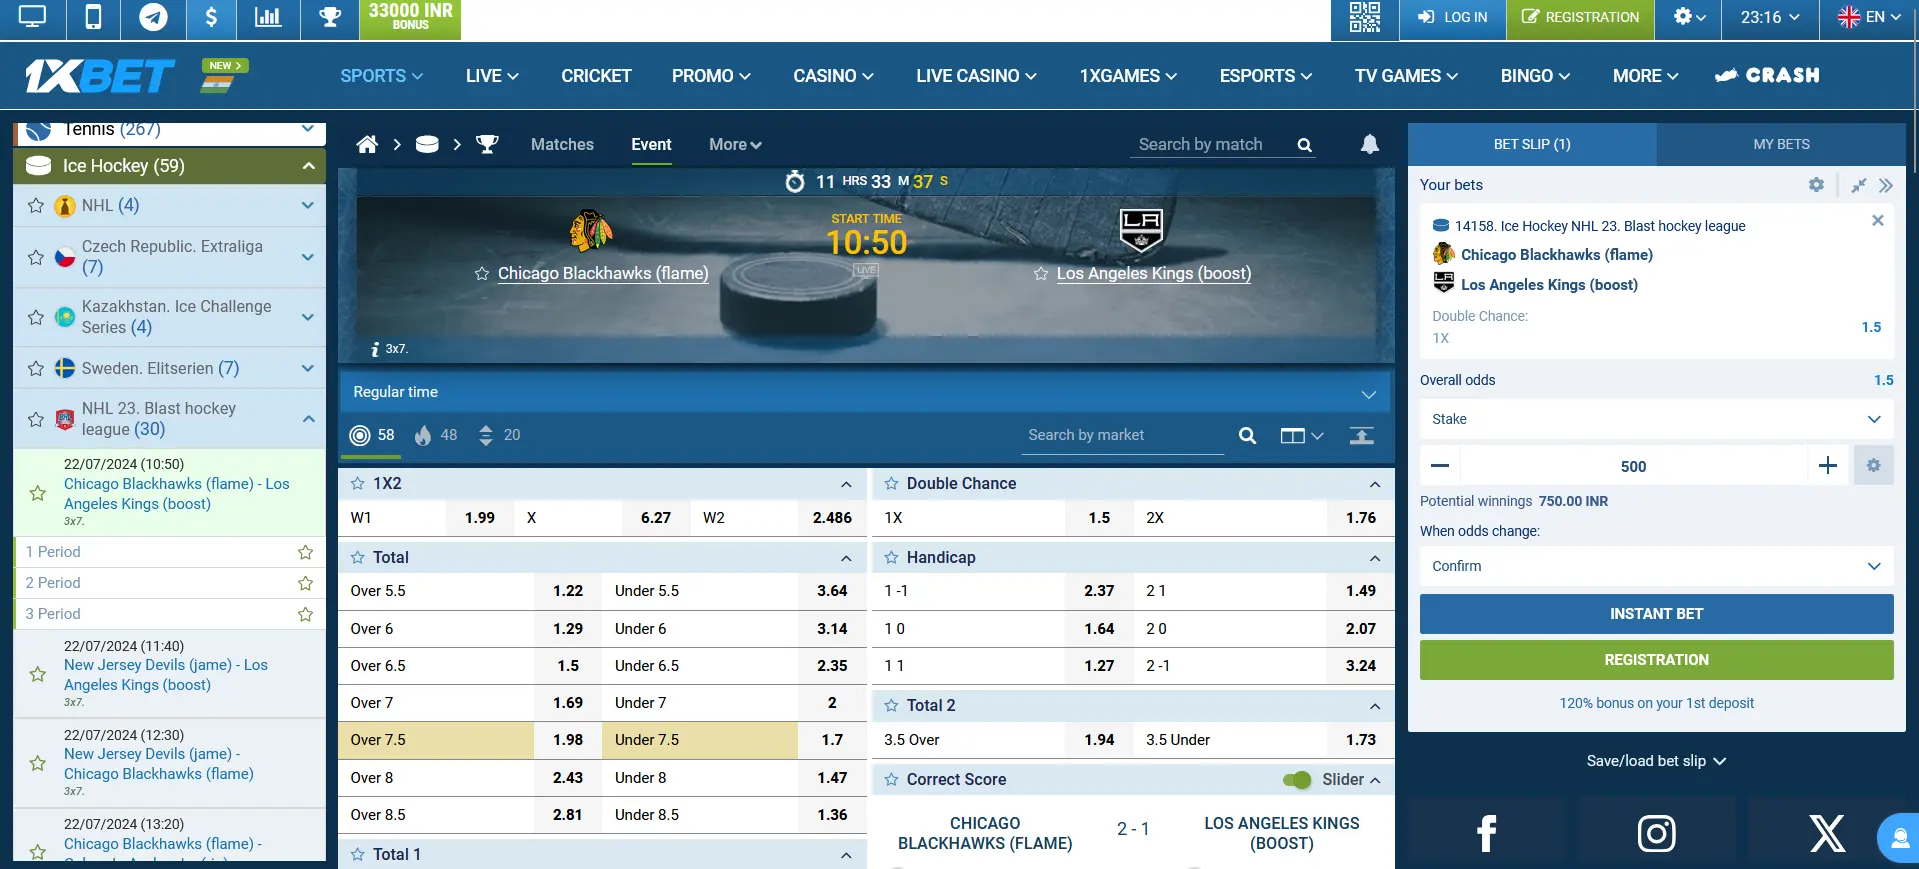Open statistics bar chart icon
Screen dimensions: 1919x869
pyautogui.click(x=268, y=17)
